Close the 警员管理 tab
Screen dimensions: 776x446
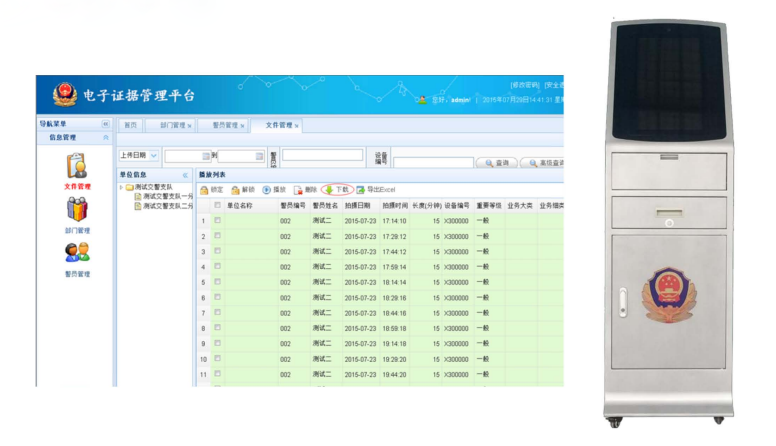(242, 126)
